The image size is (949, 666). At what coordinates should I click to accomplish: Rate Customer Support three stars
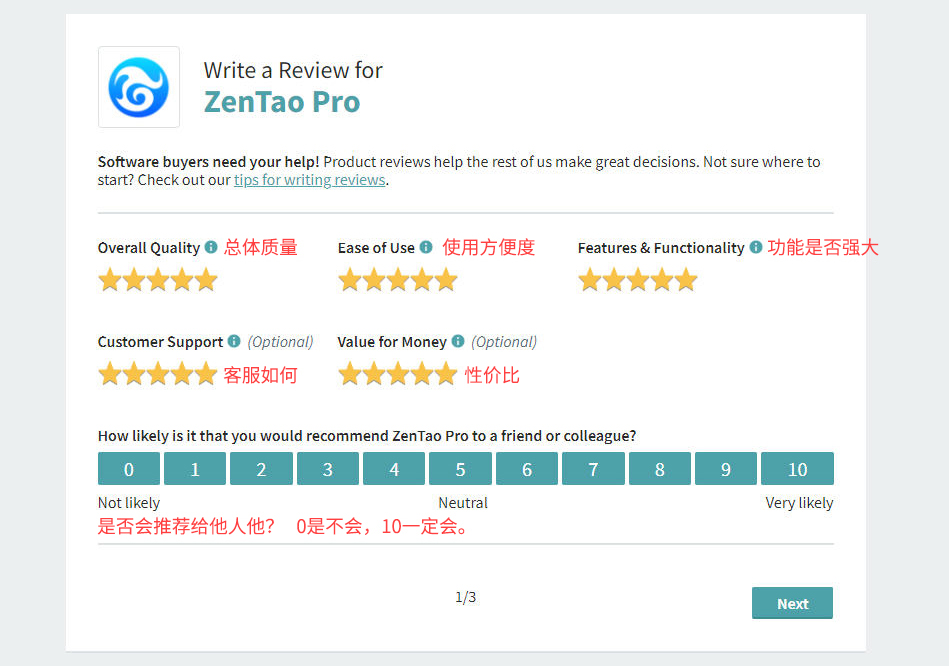pos(158,374)
